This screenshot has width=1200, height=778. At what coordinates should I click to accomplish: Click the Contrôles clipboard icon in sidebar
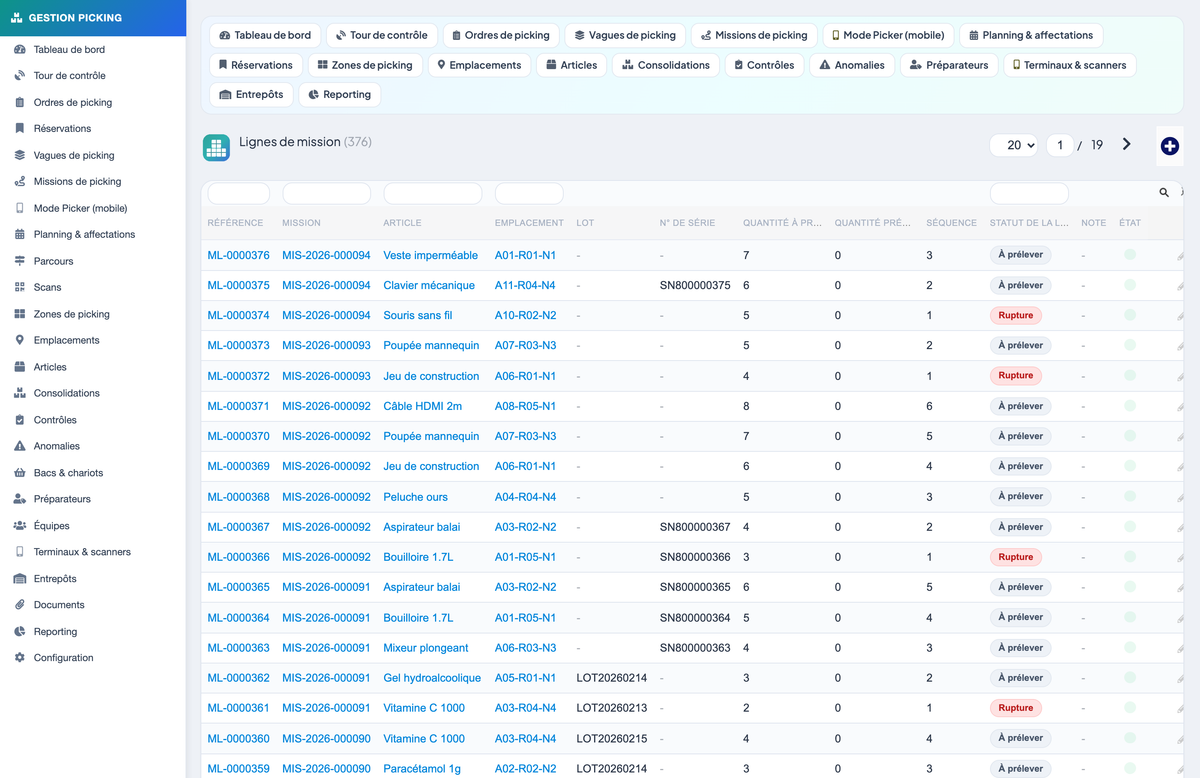click(20, 420)
